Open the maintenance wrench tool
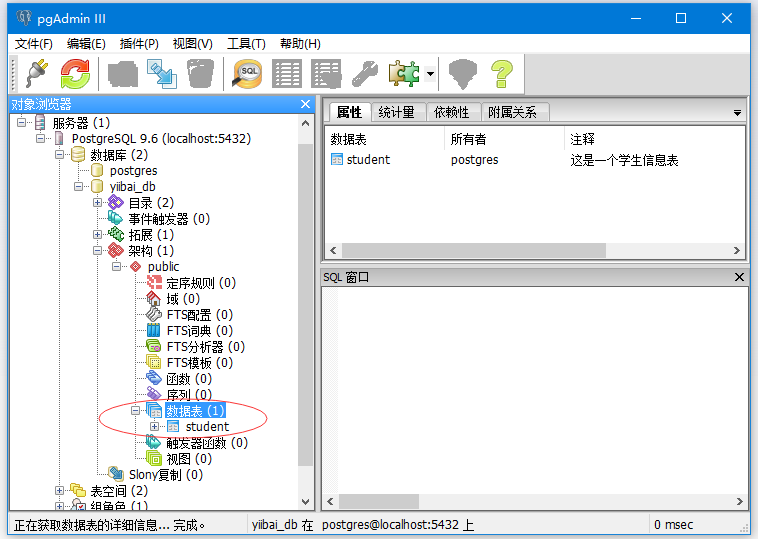The height and width of the screenshot is (539, 758). 363,73
